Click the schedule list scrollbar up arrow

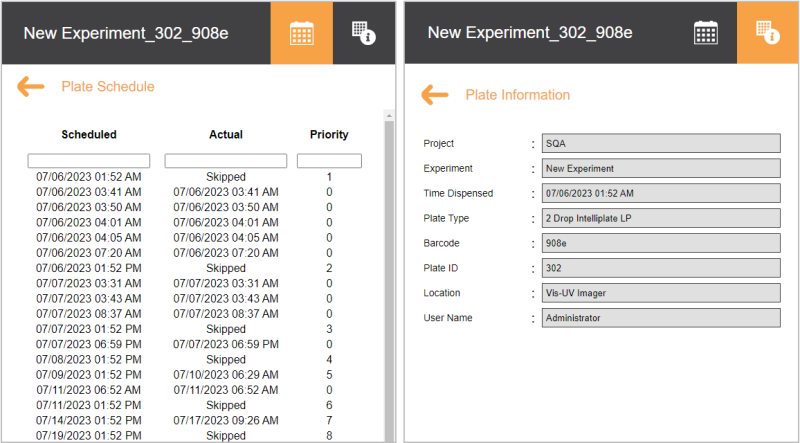tap(389, 116)
